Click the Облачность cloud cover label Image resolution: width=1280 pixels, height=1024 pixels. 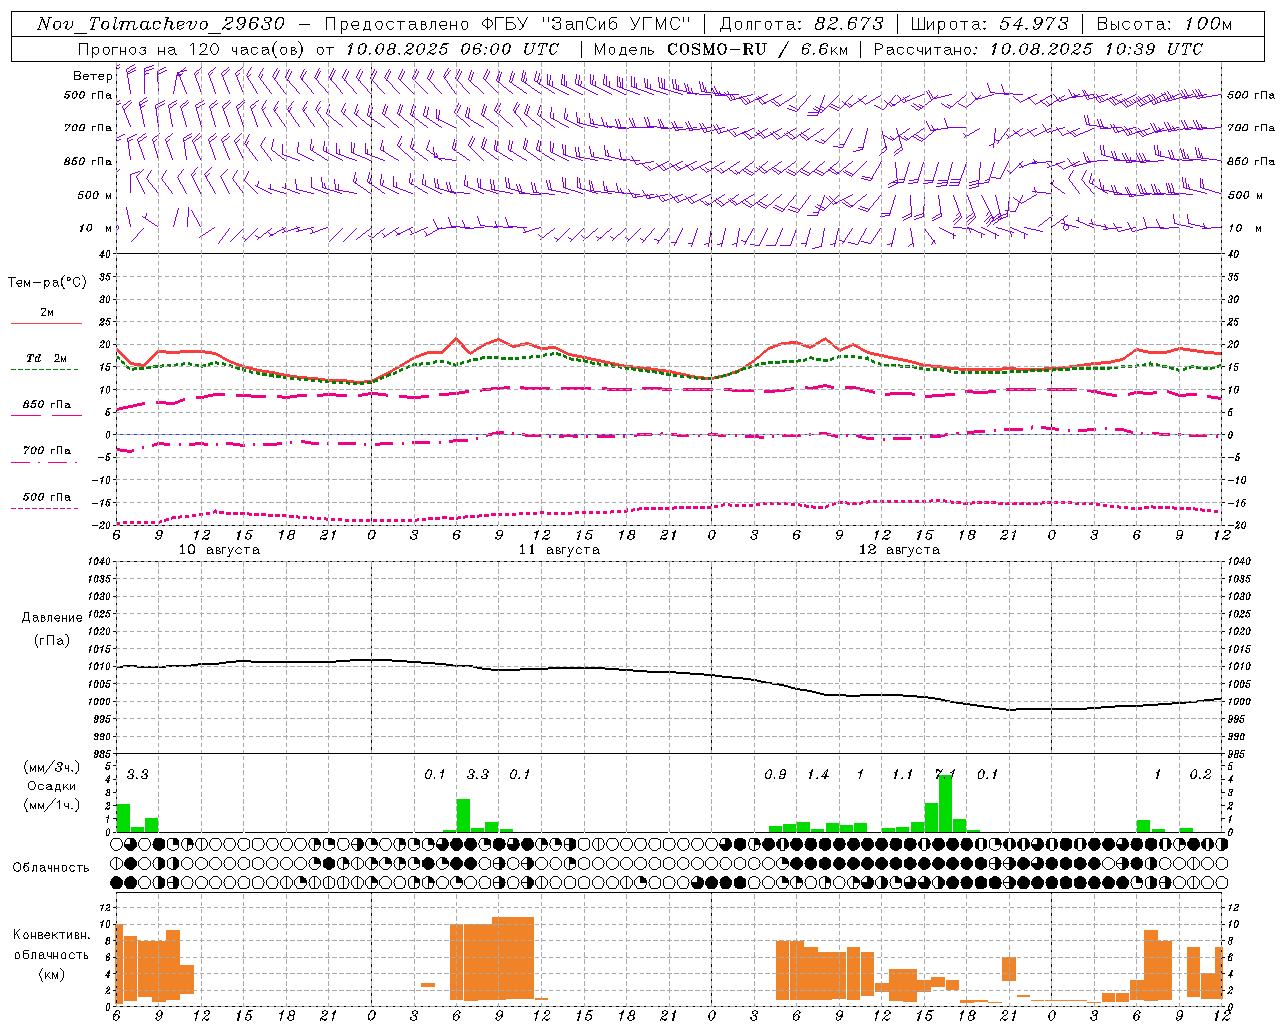click(51, 867)
